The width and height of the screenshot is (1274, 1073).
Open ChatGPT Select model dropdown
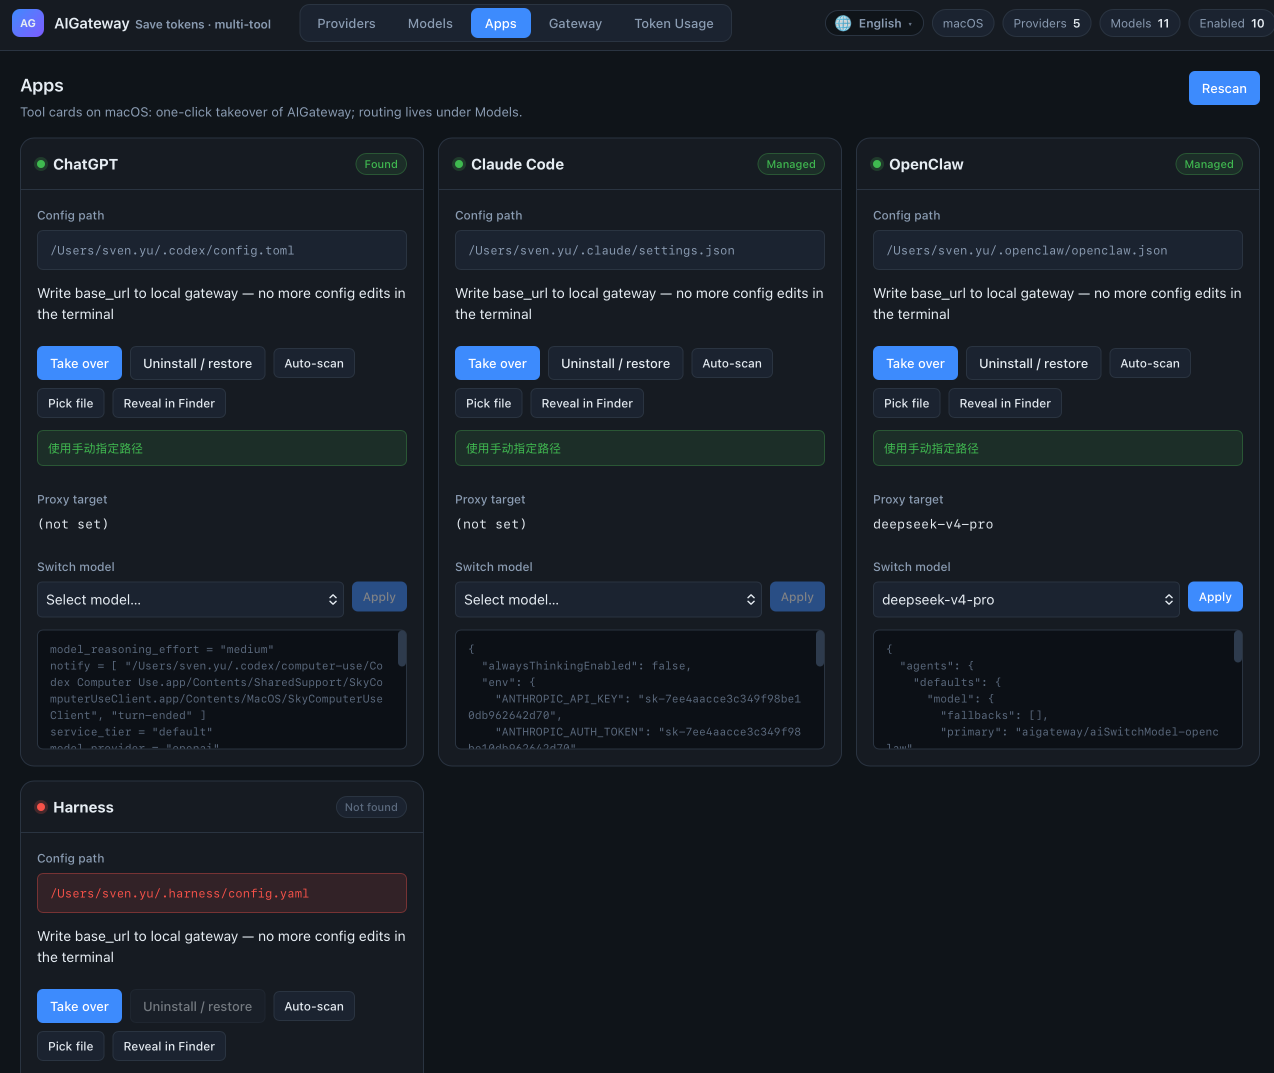coord(190,599)
